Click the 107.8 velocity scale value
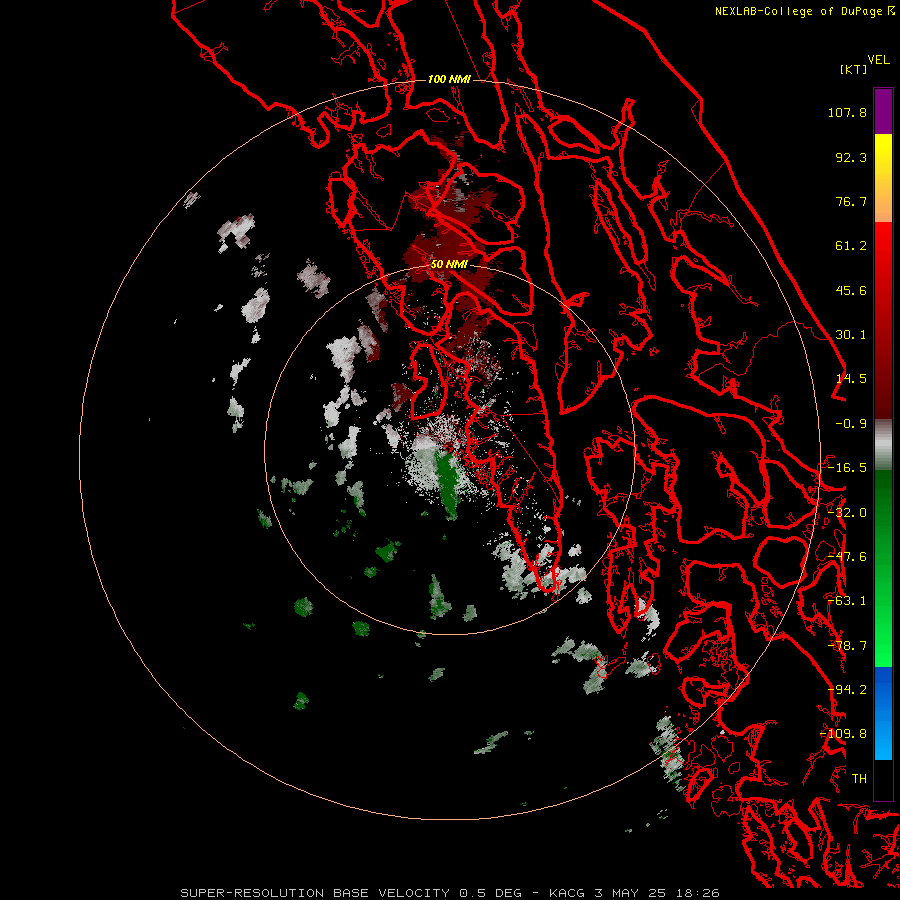The width and height of the screenshot is (900, 900). tap(847, 112)
